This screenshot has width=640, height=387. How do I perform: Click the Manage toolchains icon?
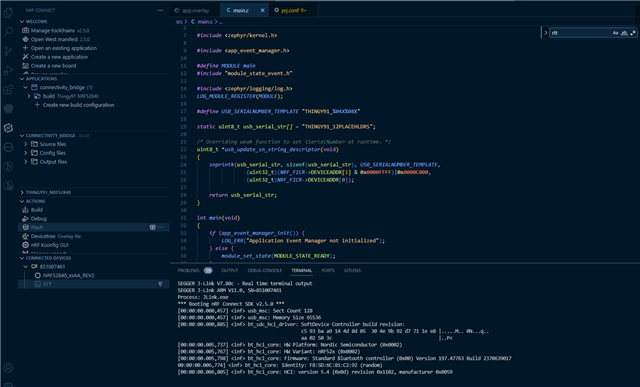(25, 30)
